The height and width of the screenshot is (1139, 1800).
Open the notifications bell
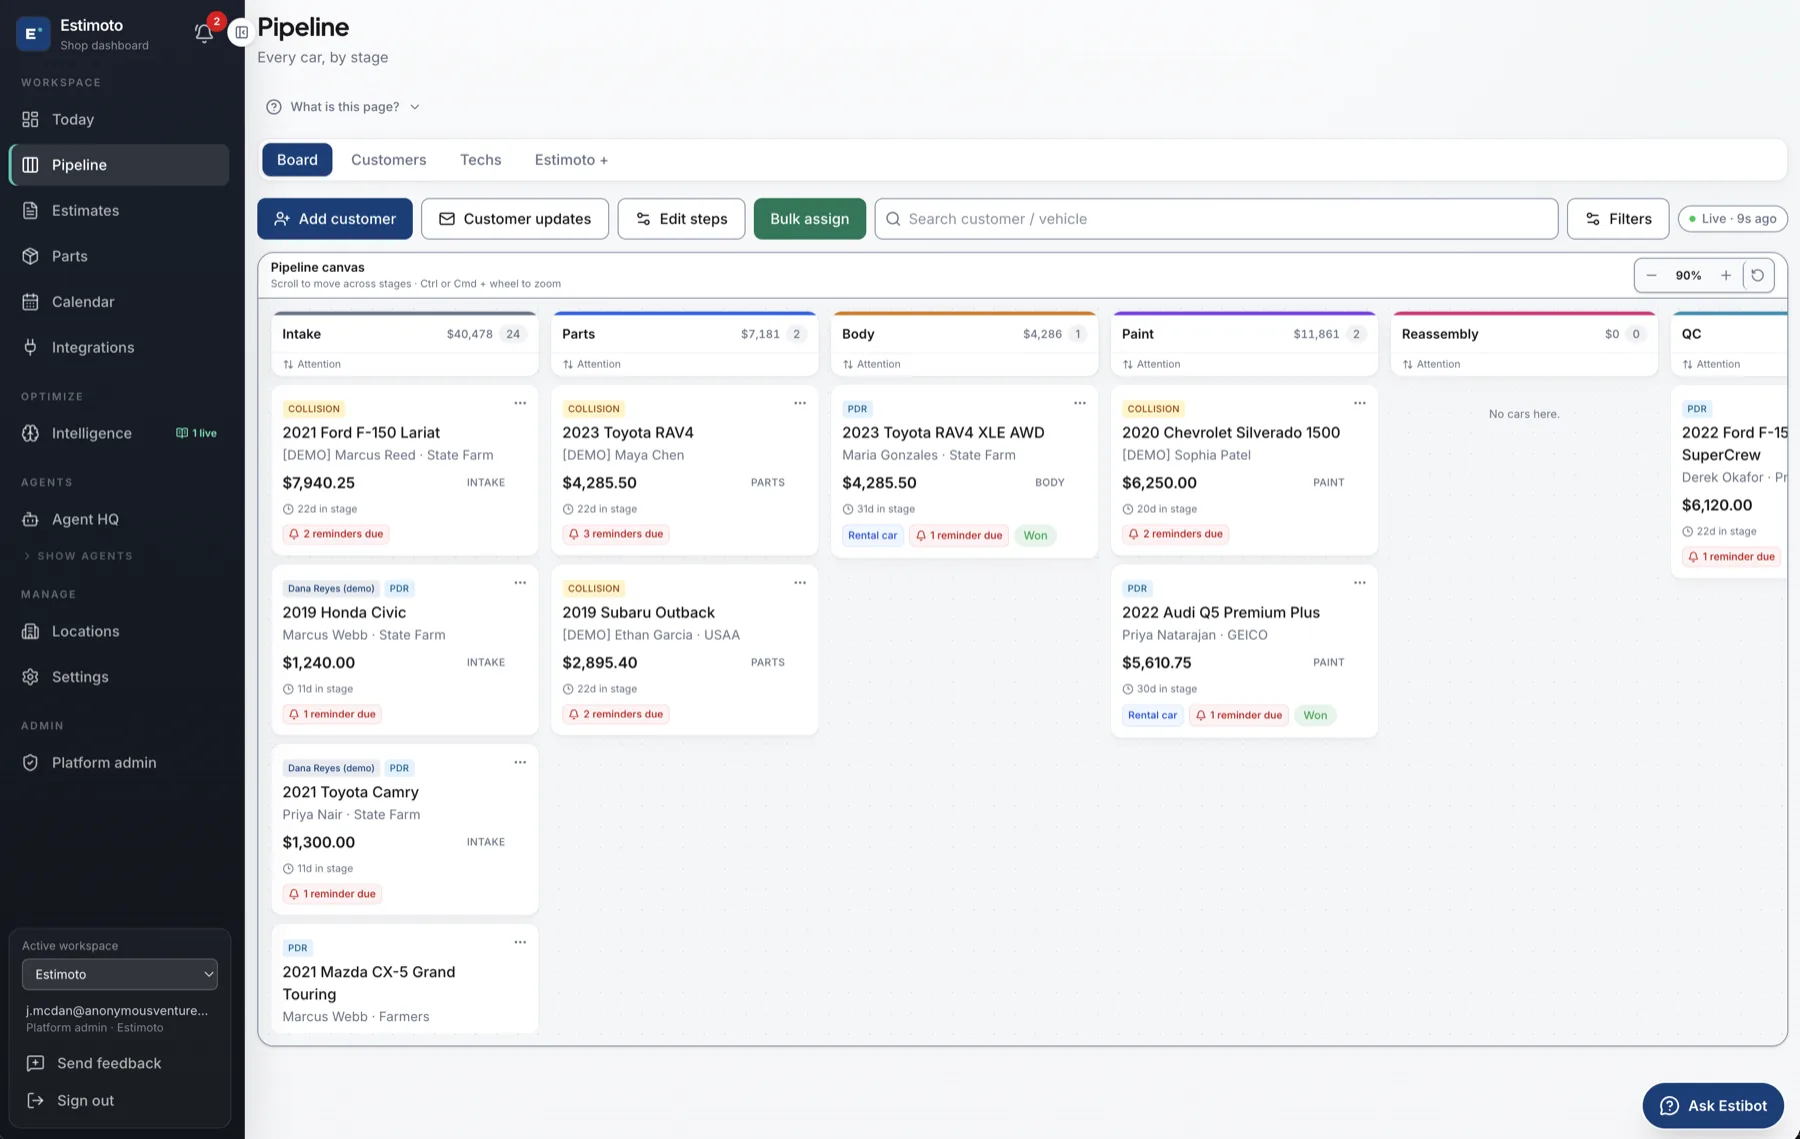point(204,33)
